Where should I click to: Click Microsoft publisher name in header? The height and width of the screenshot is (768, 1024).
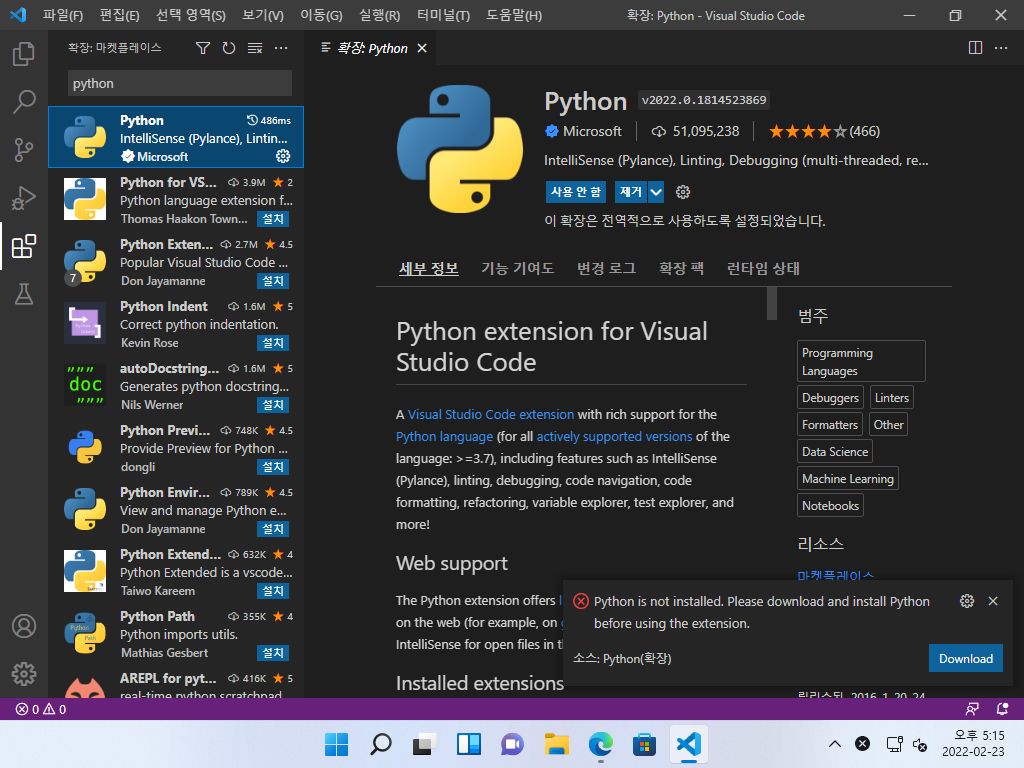coord(592,131)
